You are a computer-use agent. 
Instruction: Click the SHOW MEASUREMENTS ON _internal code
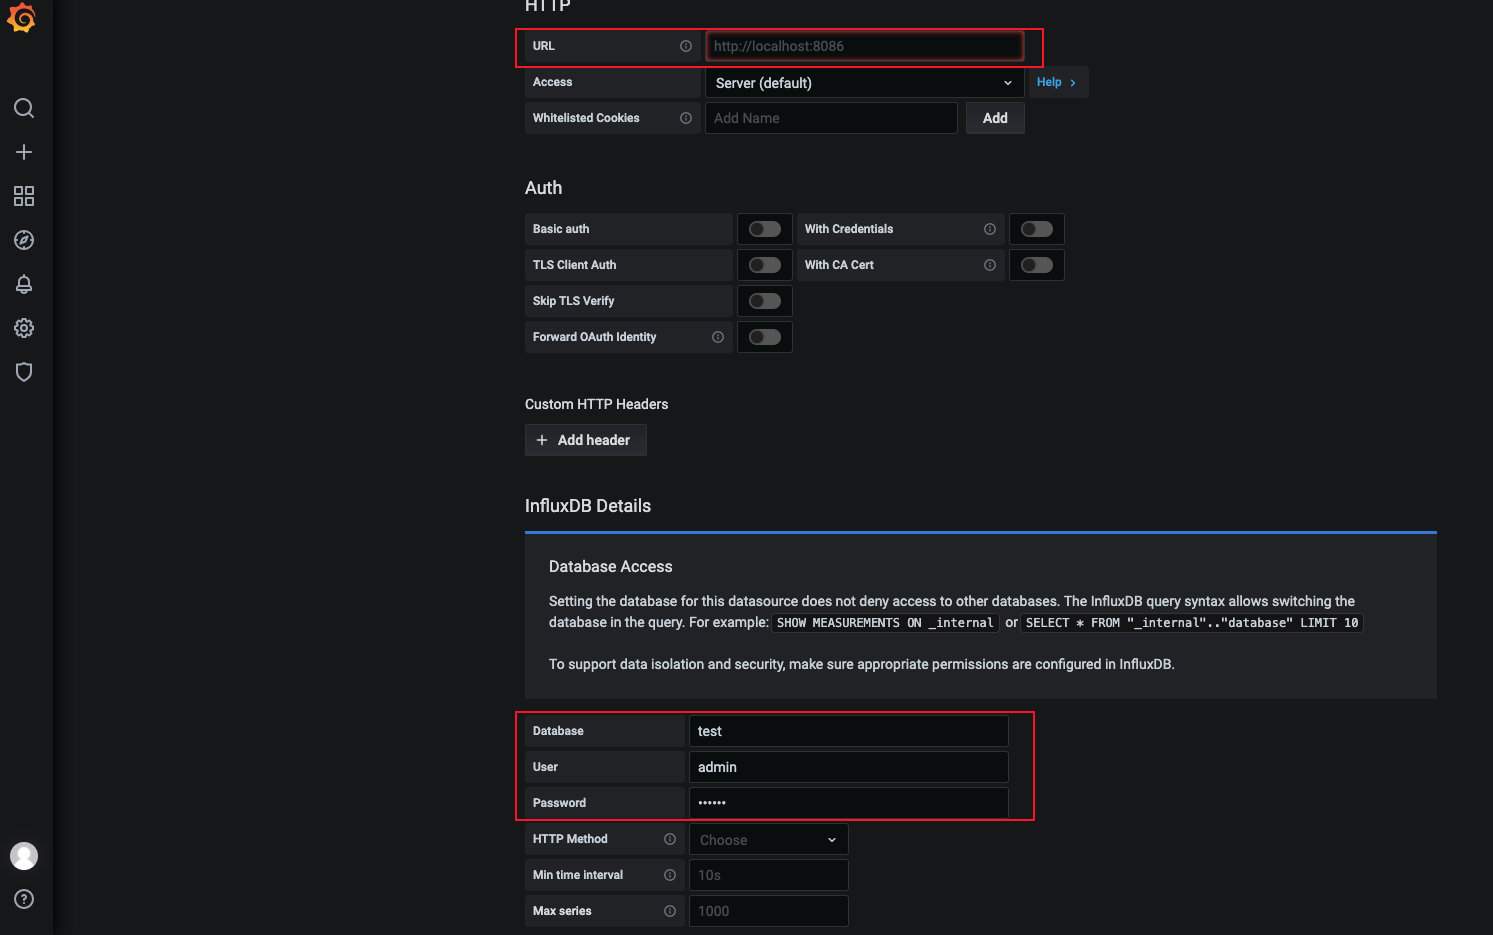tap(885, 623)
